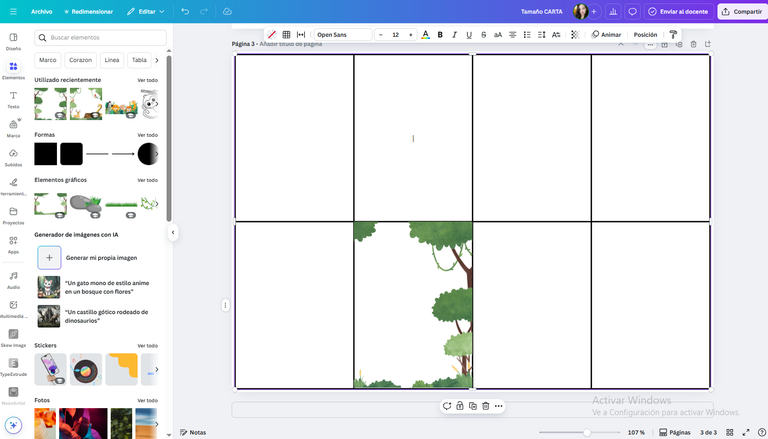Viewport: 768px width, 439px height.
Task: Click the Compartir button
Action: point(743,11)
